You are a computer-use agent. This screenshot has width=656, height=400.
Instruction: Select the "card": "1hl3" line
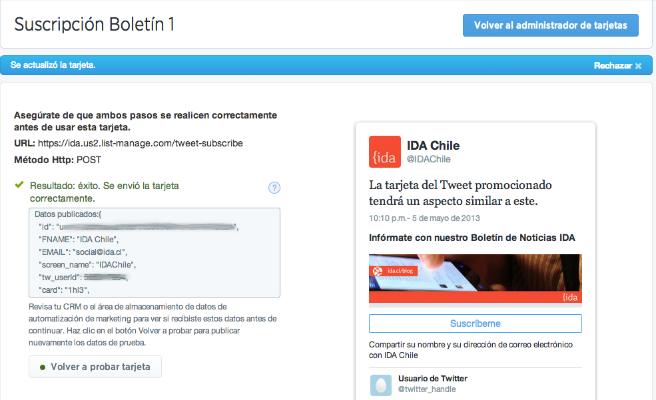click(64, 290)
